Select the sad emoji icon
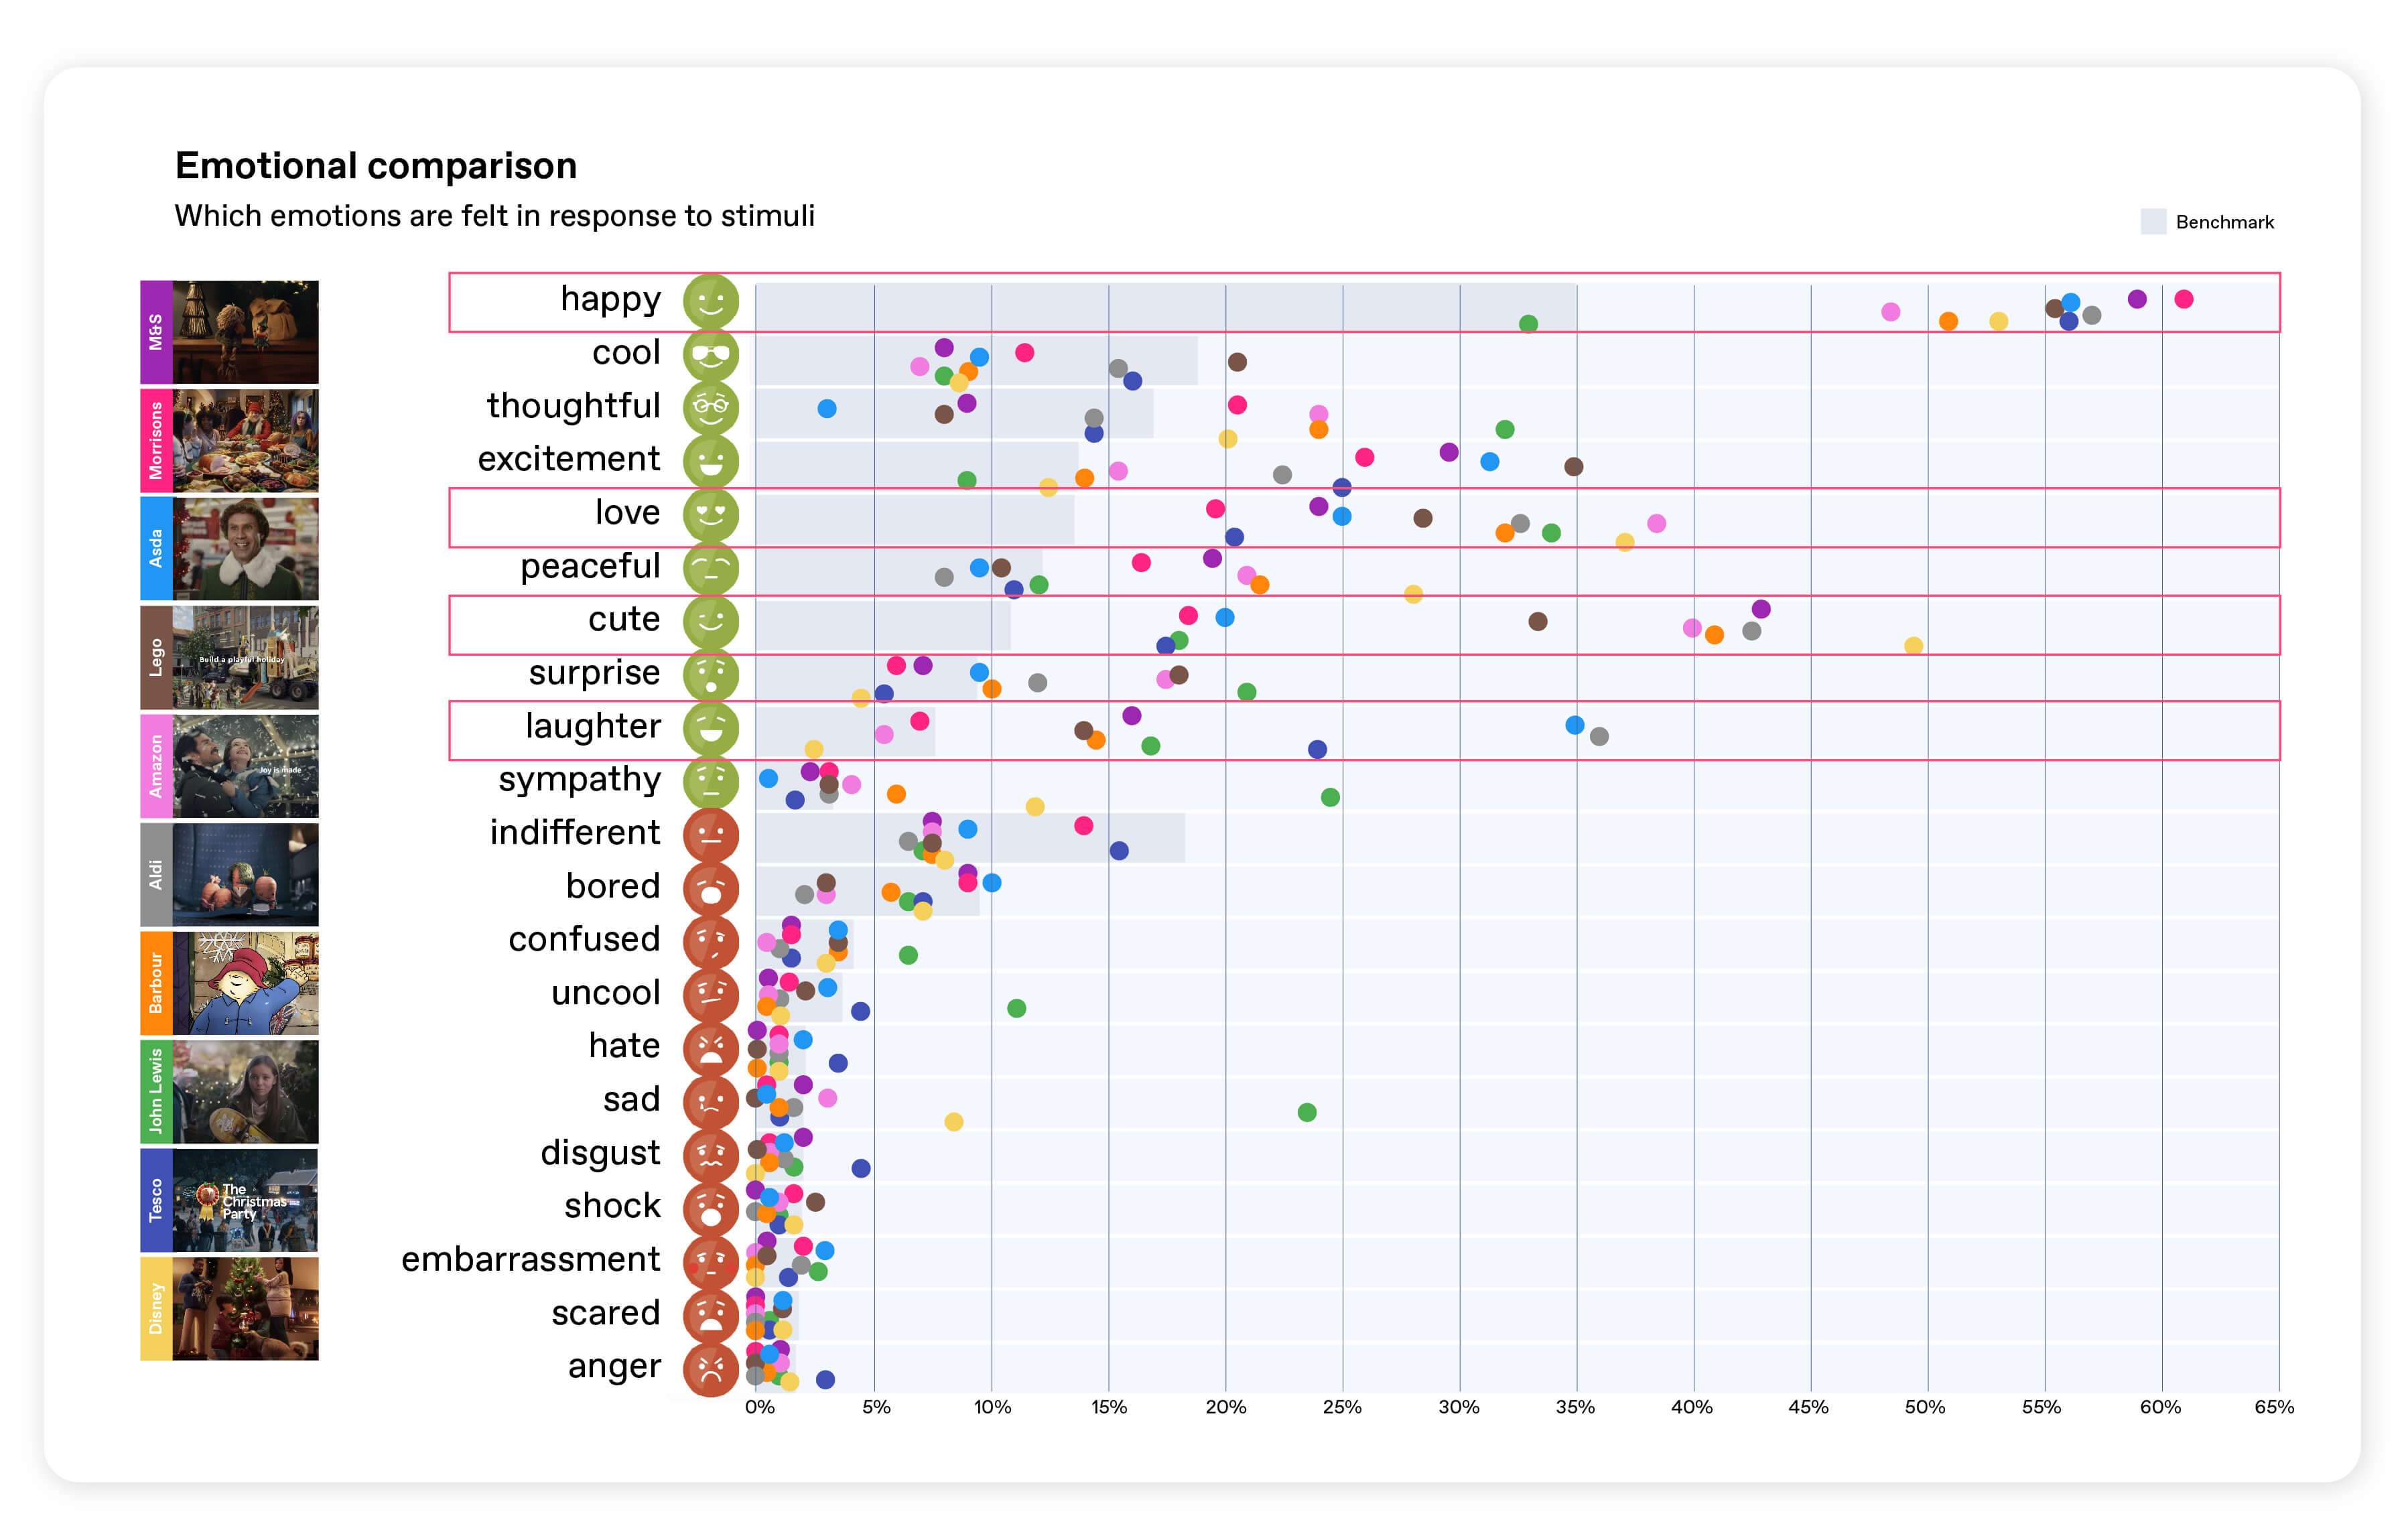 point(710,1101)
